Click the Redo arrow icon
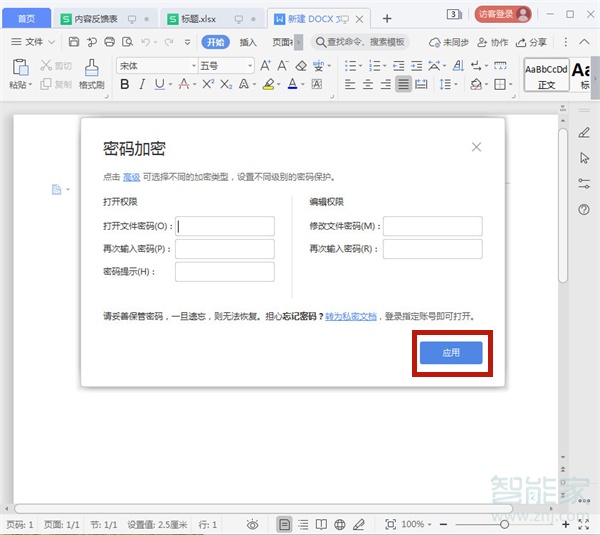The image size is (600, 535). click(x=169, y=42)
